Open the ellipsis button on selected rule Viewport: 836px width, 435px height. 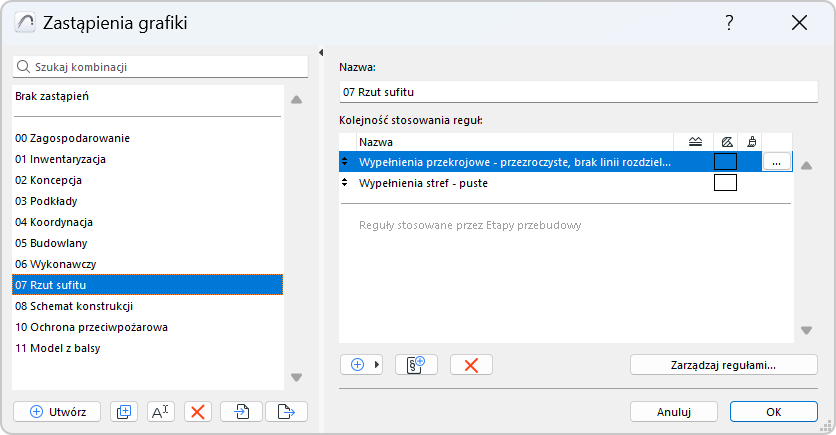point(777,161)
